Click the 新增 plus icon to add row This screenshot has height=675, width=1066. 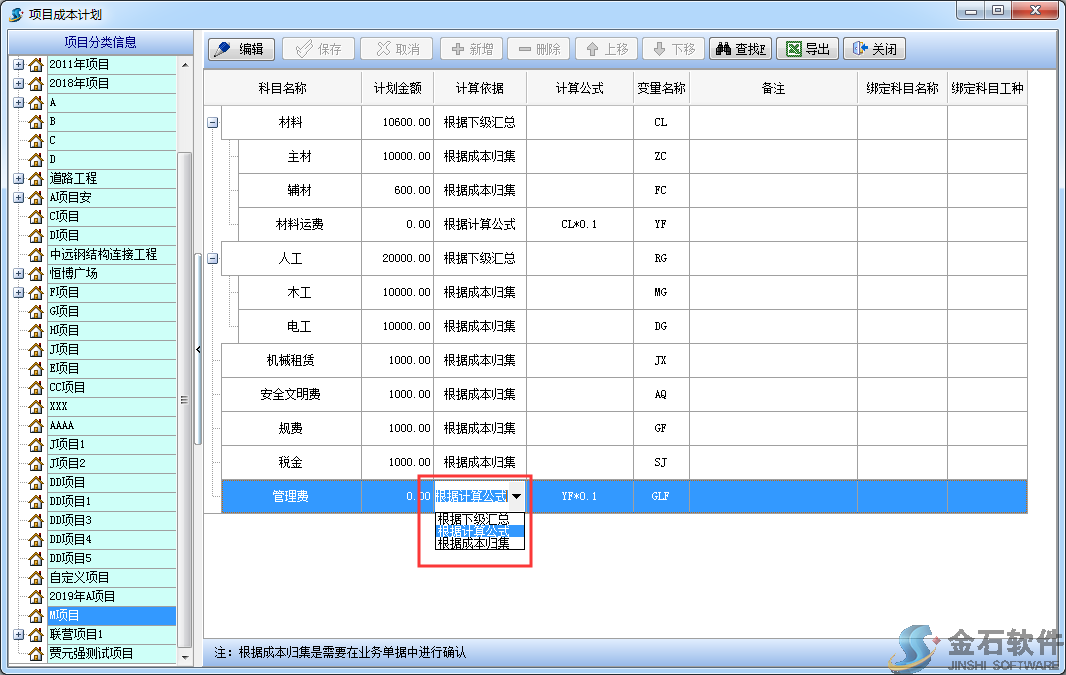(456, 48)
